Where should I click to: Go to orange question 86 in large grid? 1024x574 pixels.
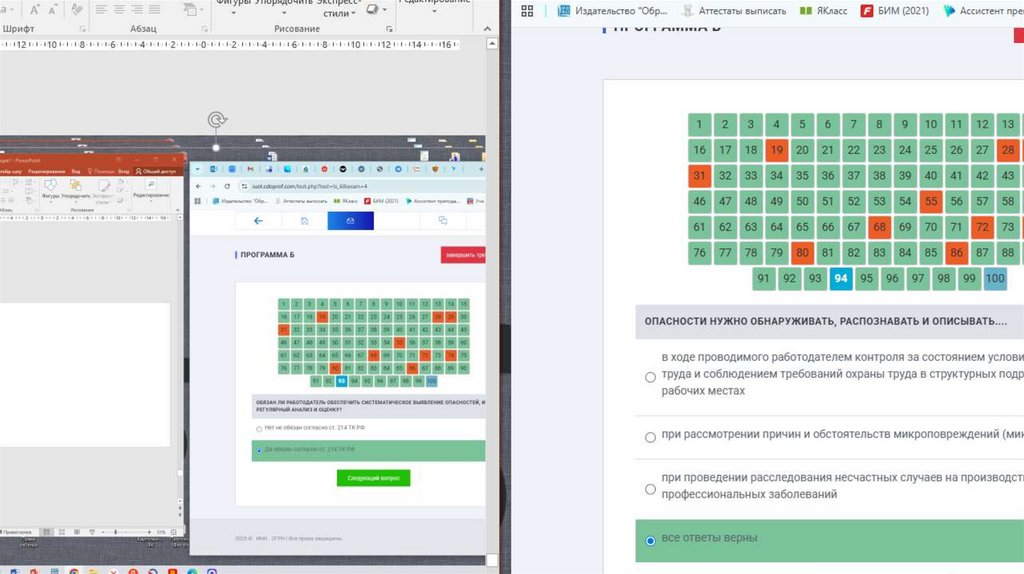(957, 253)
